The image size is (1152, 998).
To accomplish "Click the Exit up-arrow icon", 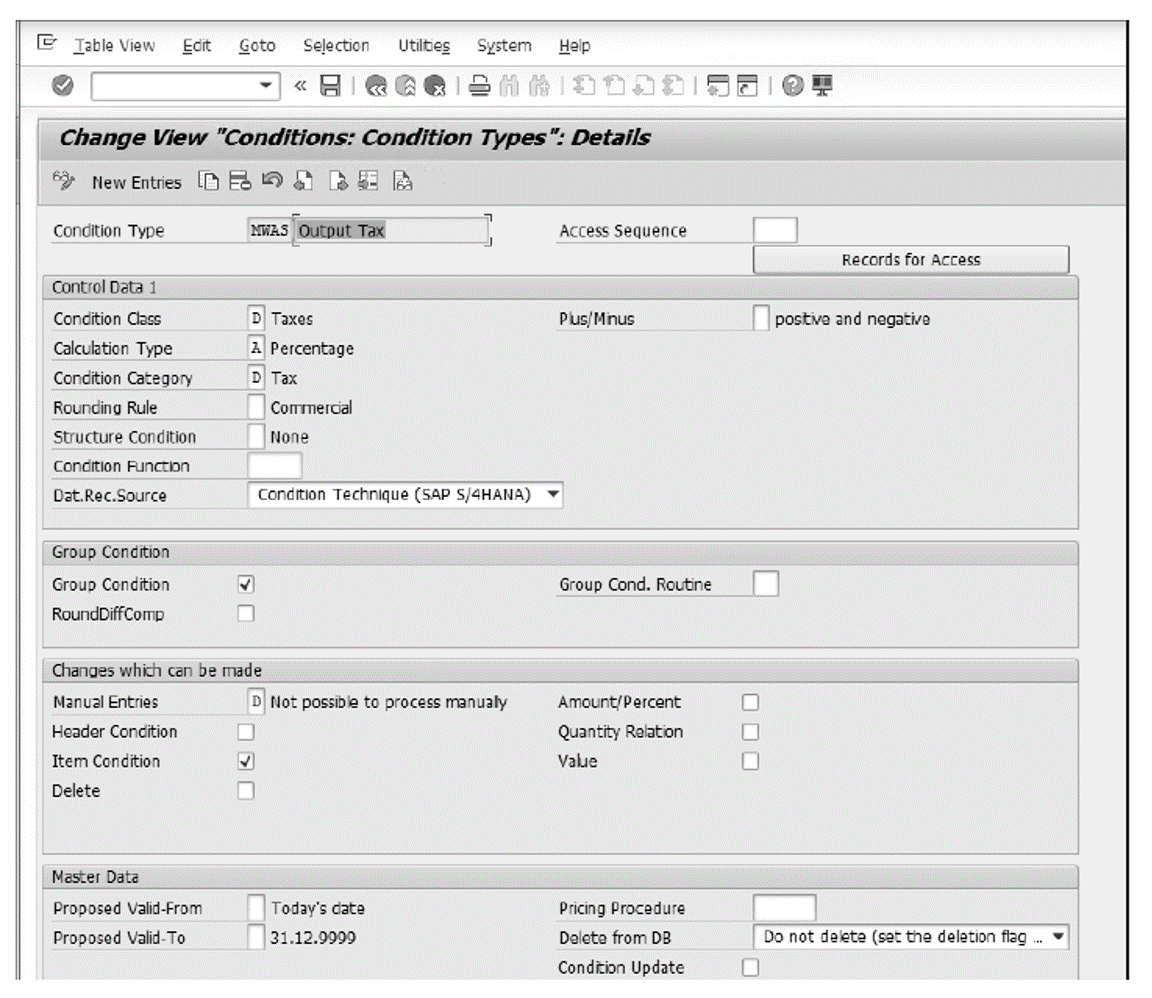I will point(406,86).
